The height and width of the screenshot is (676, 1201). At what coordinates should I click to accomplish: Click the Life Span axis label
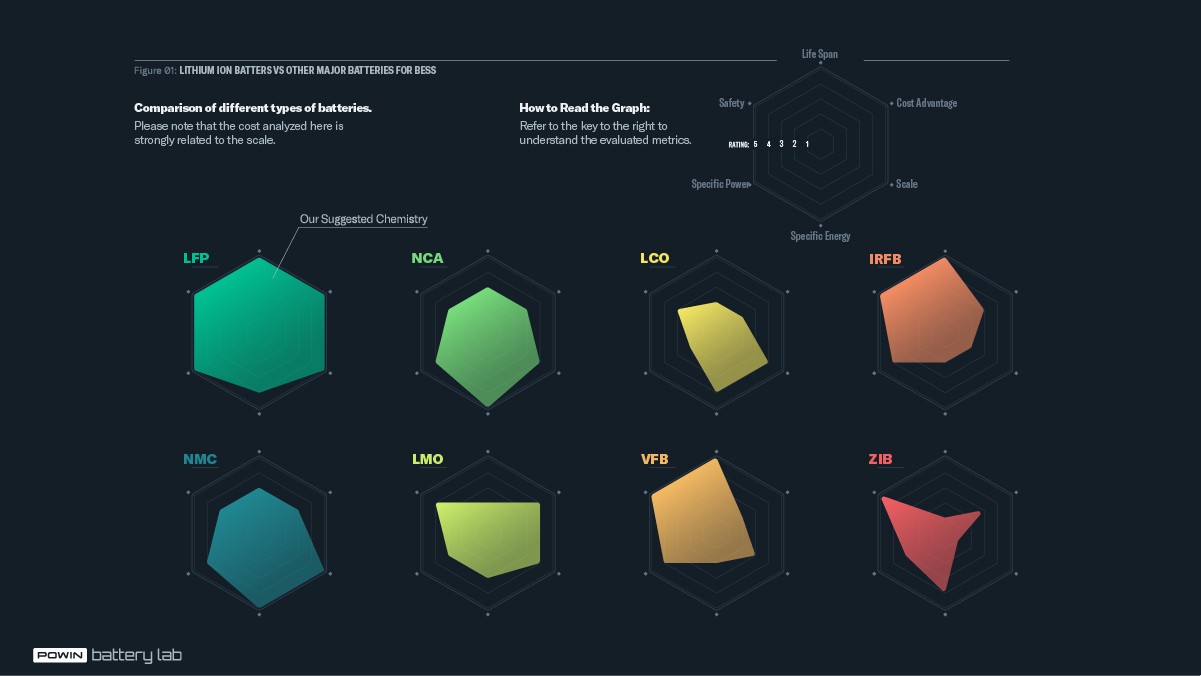(820, 54)
